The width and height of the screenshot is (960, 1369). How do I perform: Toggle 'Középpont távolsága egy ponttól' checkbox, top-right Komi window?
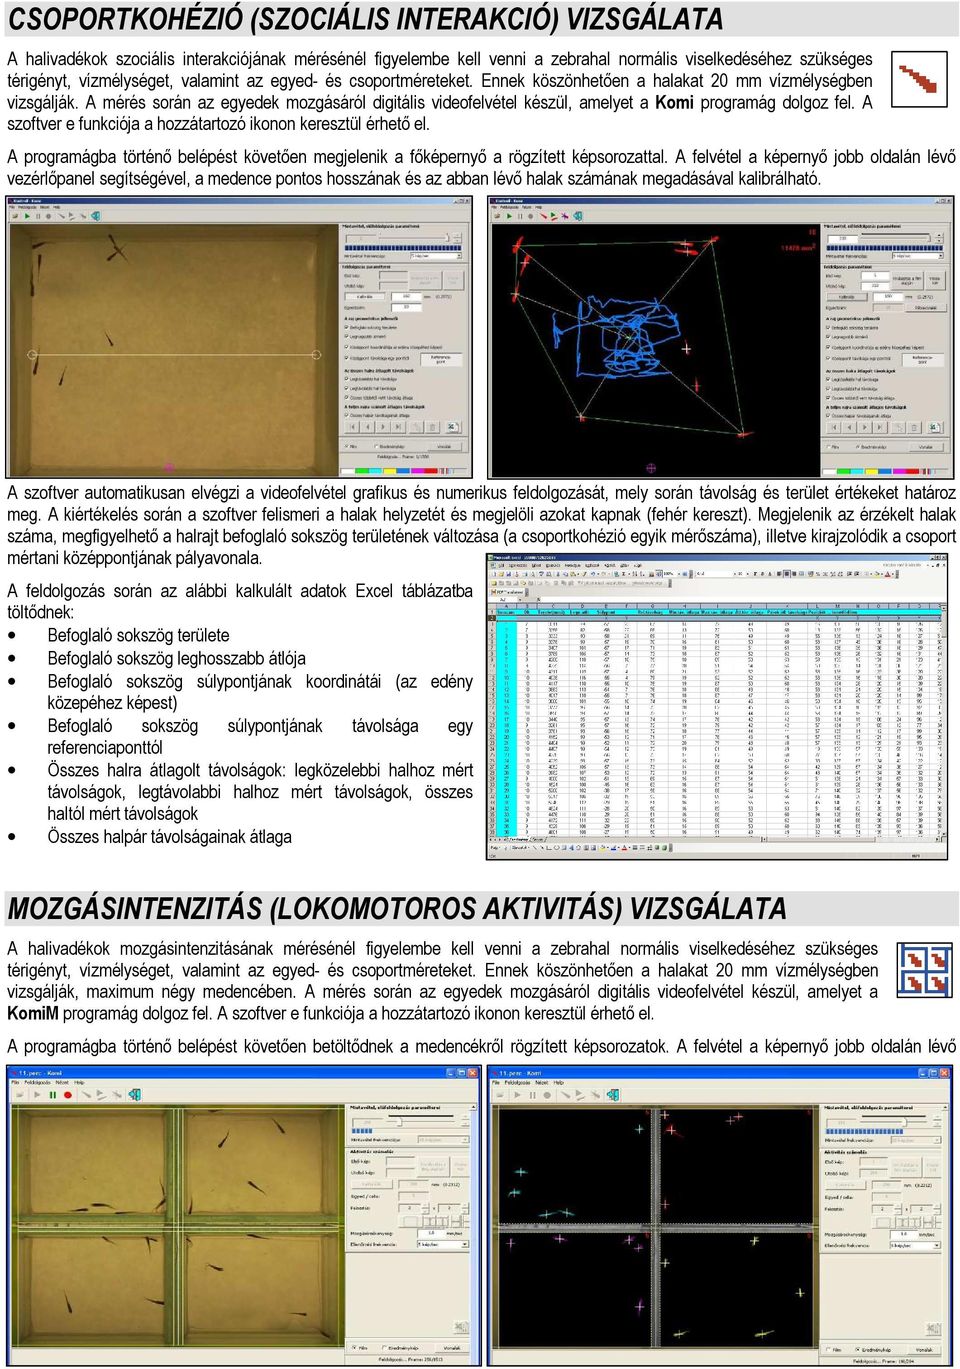828,358
